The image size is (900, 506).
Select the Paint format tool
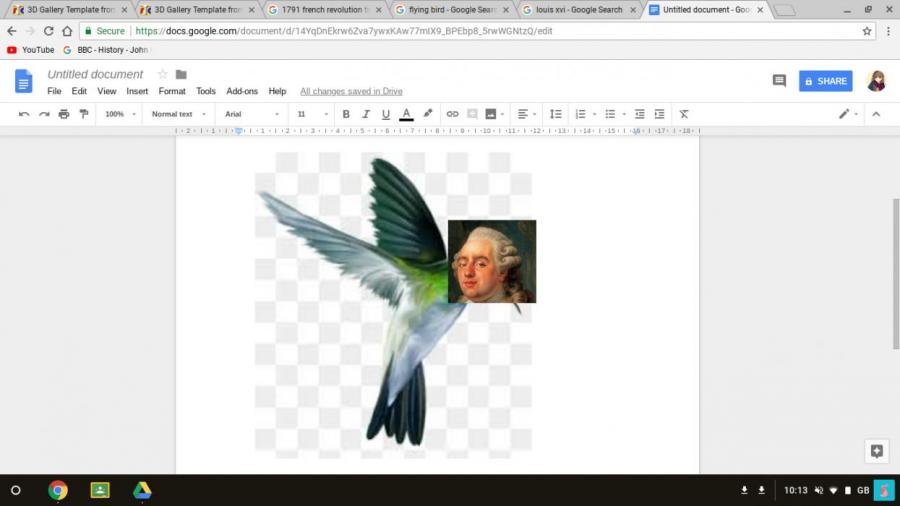click(x=84, y=114)
